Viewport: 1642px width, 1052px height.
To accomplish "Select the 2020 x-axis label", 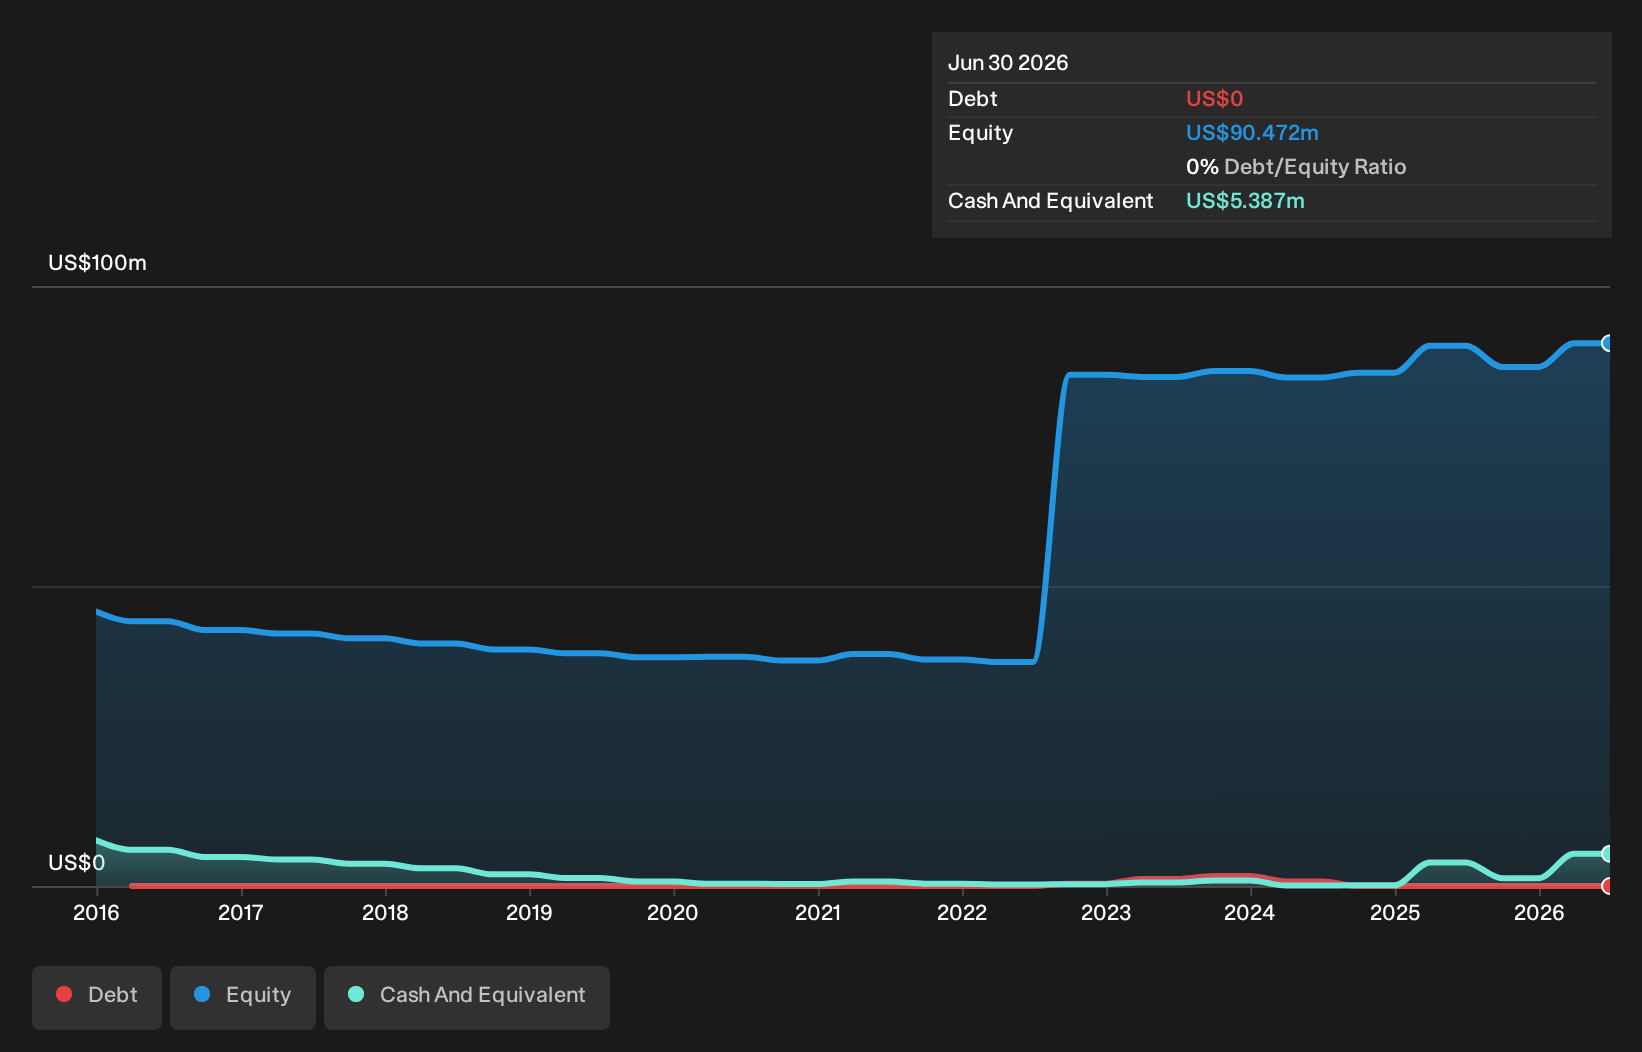I will coord(673,912).
